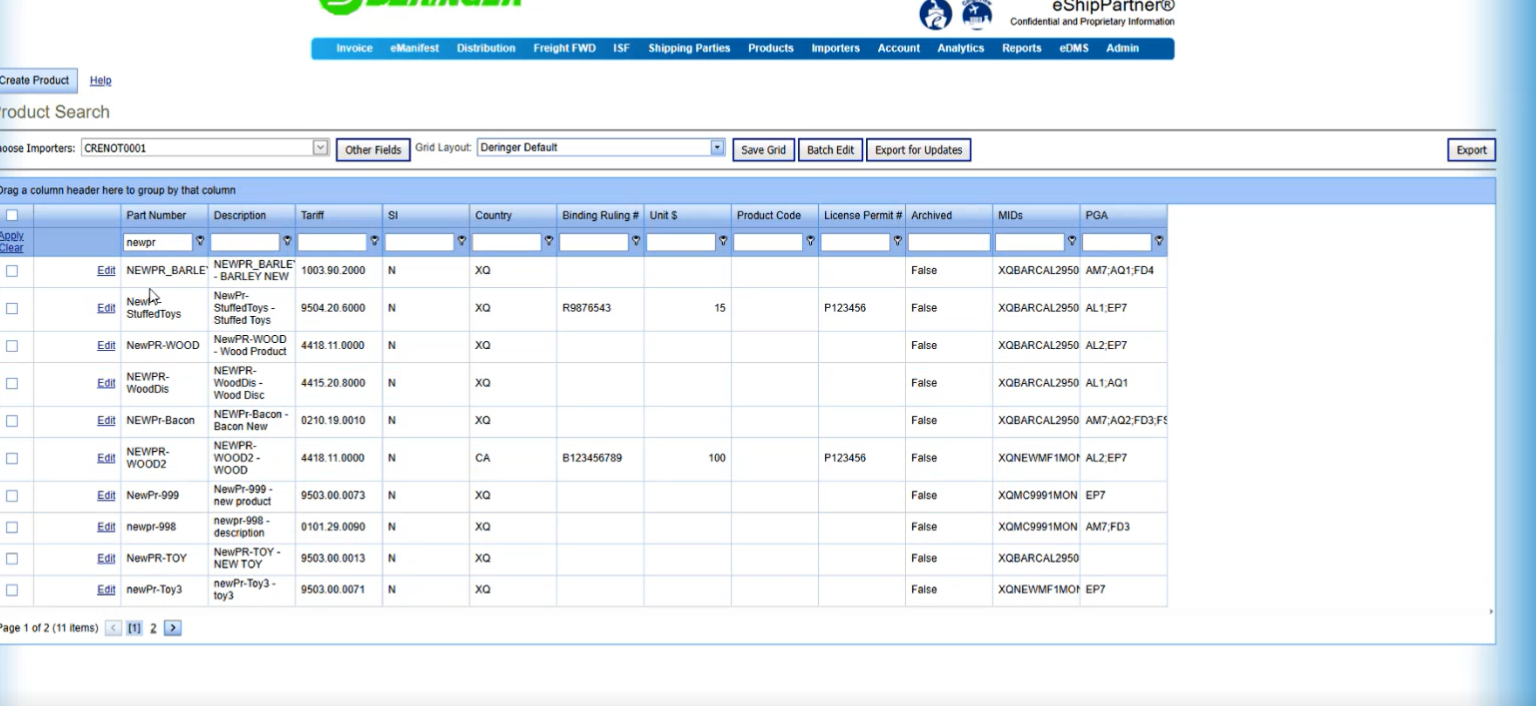Click the Binding Ruling # filter icon

tap(636, 241)
